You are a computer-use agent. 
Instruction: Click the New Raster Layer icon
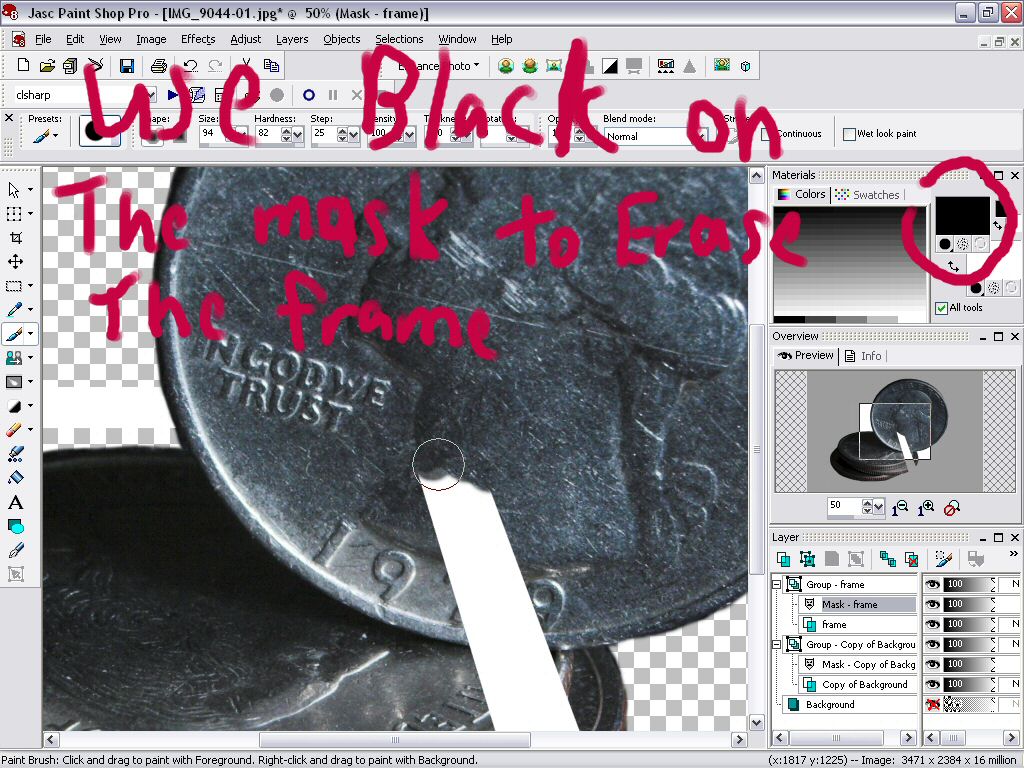[x=783, y=559]
